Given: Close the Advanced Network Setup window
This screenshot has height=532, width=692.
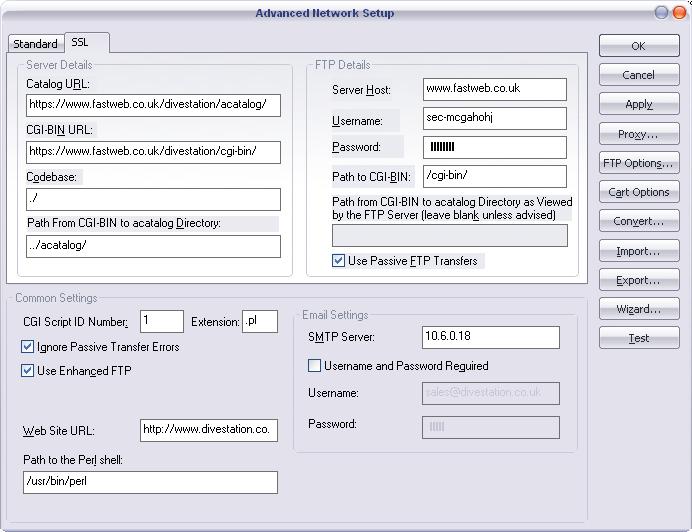Looking at the screenshot, I should [678, 13].
